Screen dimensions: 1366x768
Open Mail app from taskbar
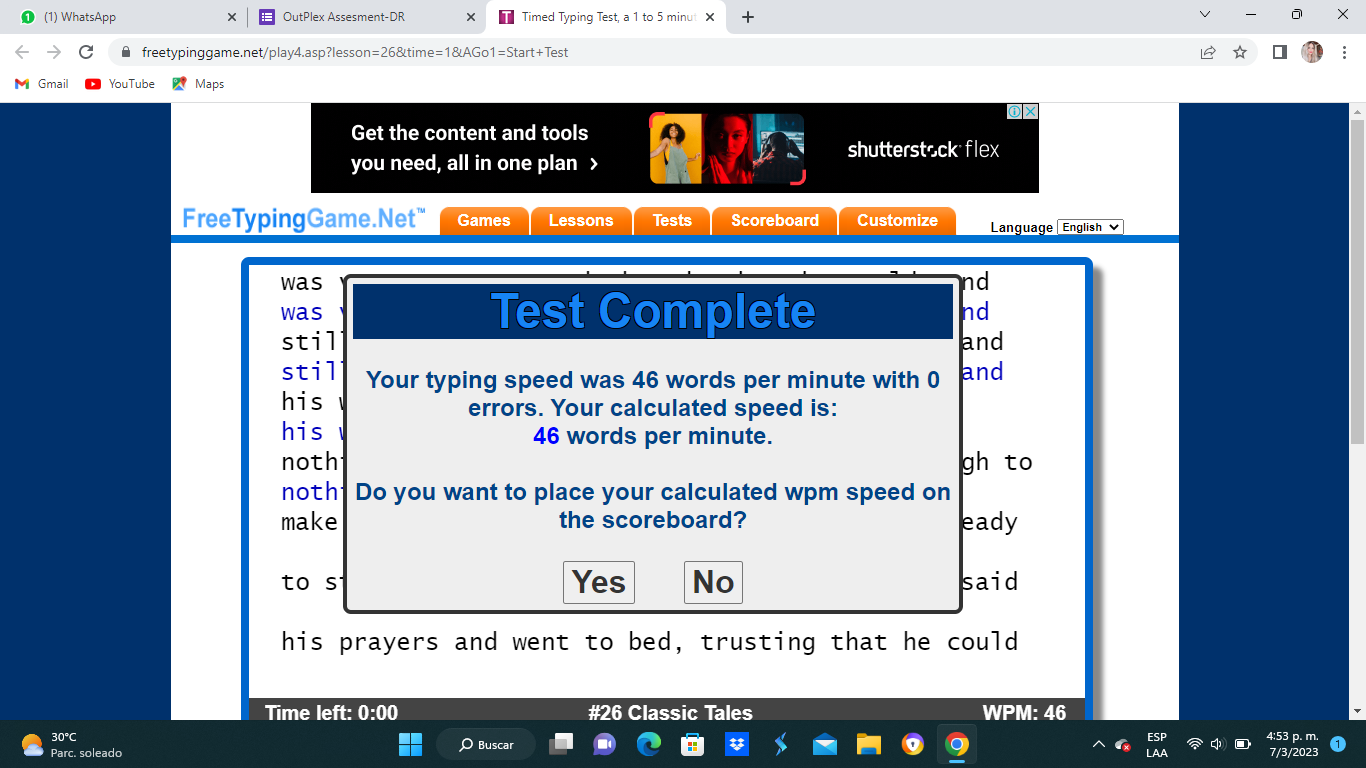click(824, 744)
